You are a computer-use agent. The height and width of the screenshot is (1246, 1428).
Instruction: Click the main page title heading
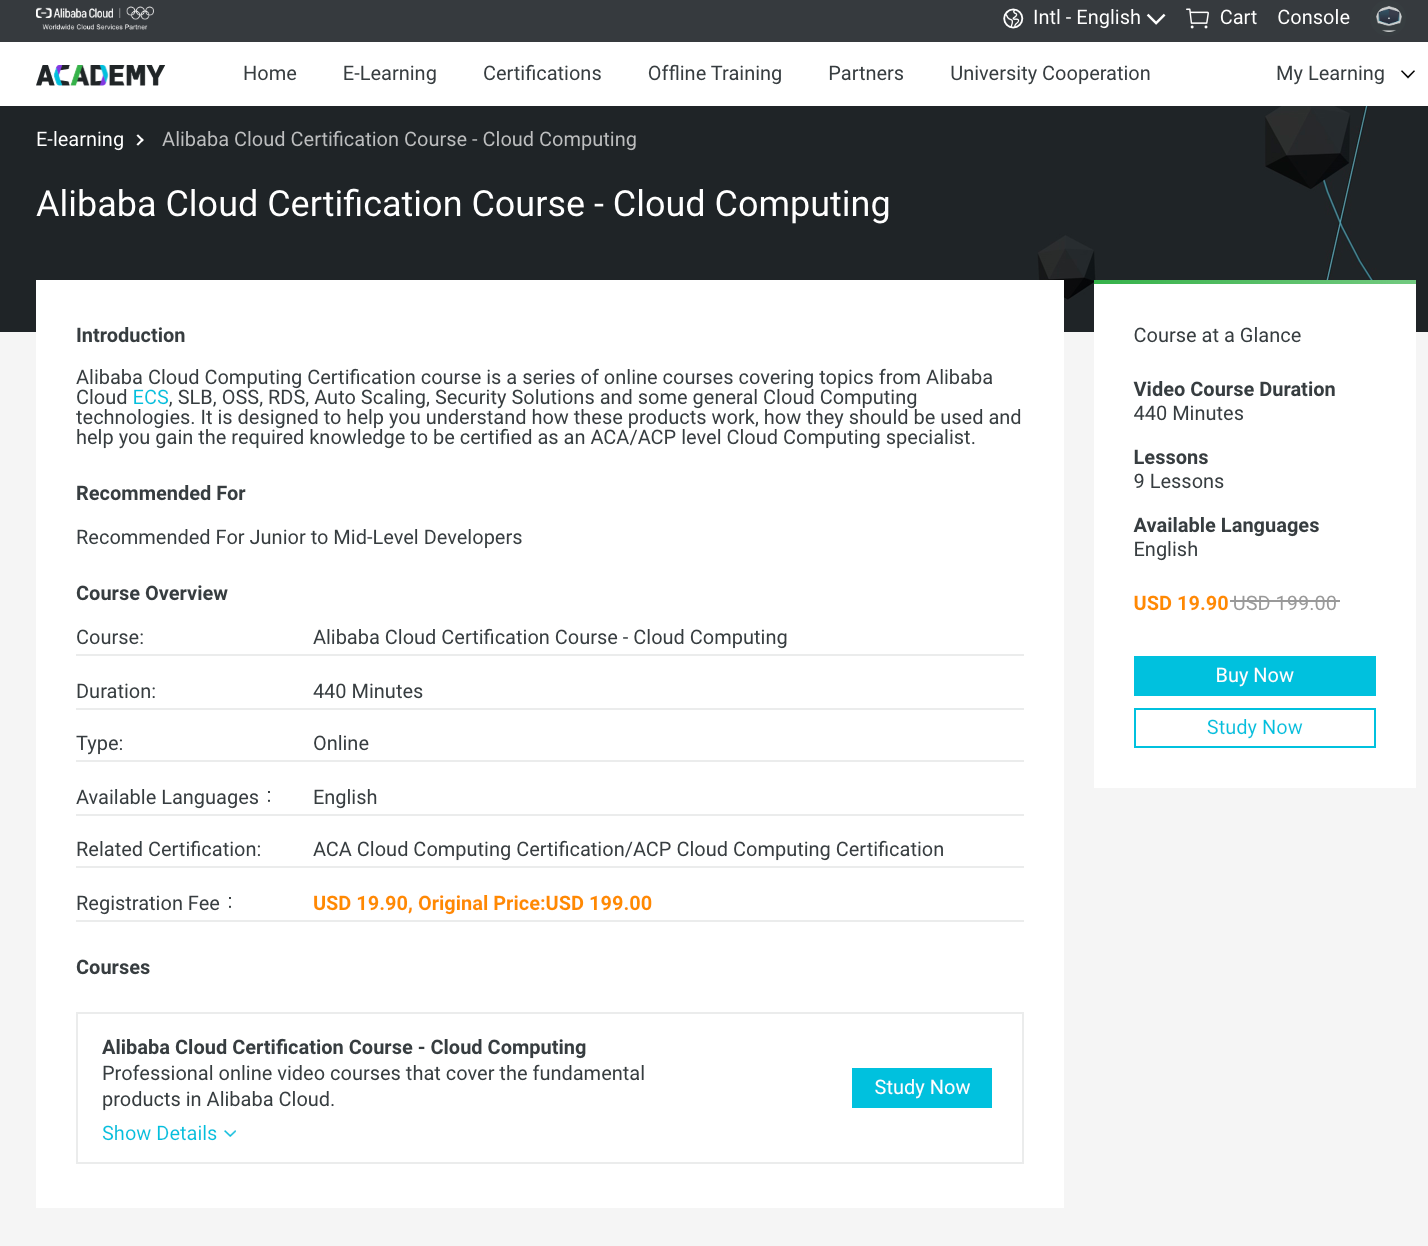coord(463,204)
